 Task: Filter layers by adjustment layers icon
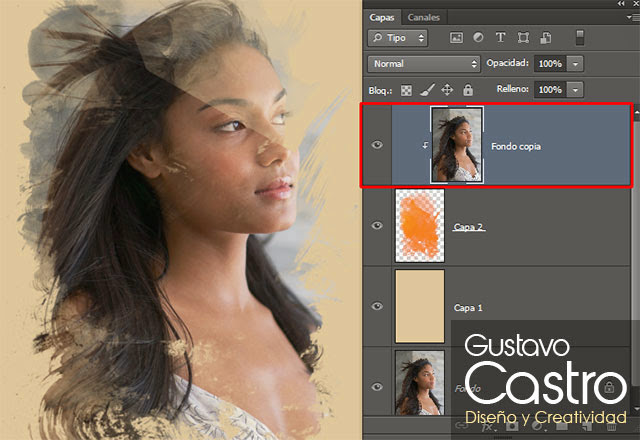click(x=478, y=38)
